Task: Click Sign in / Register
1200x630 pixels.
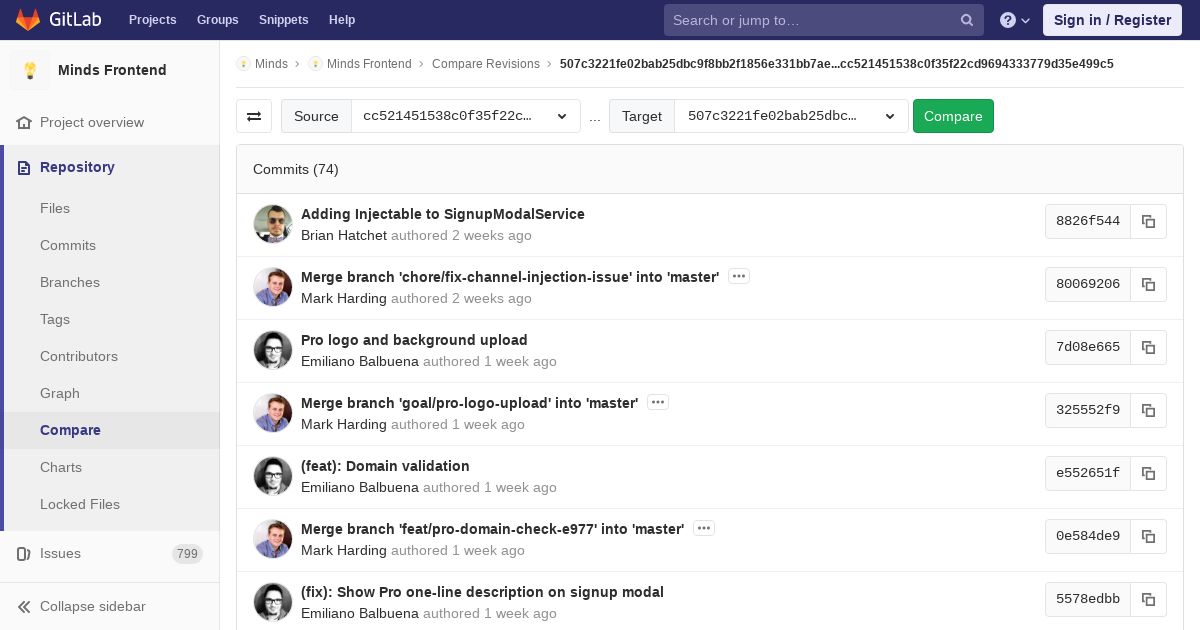Action: 1112,20
